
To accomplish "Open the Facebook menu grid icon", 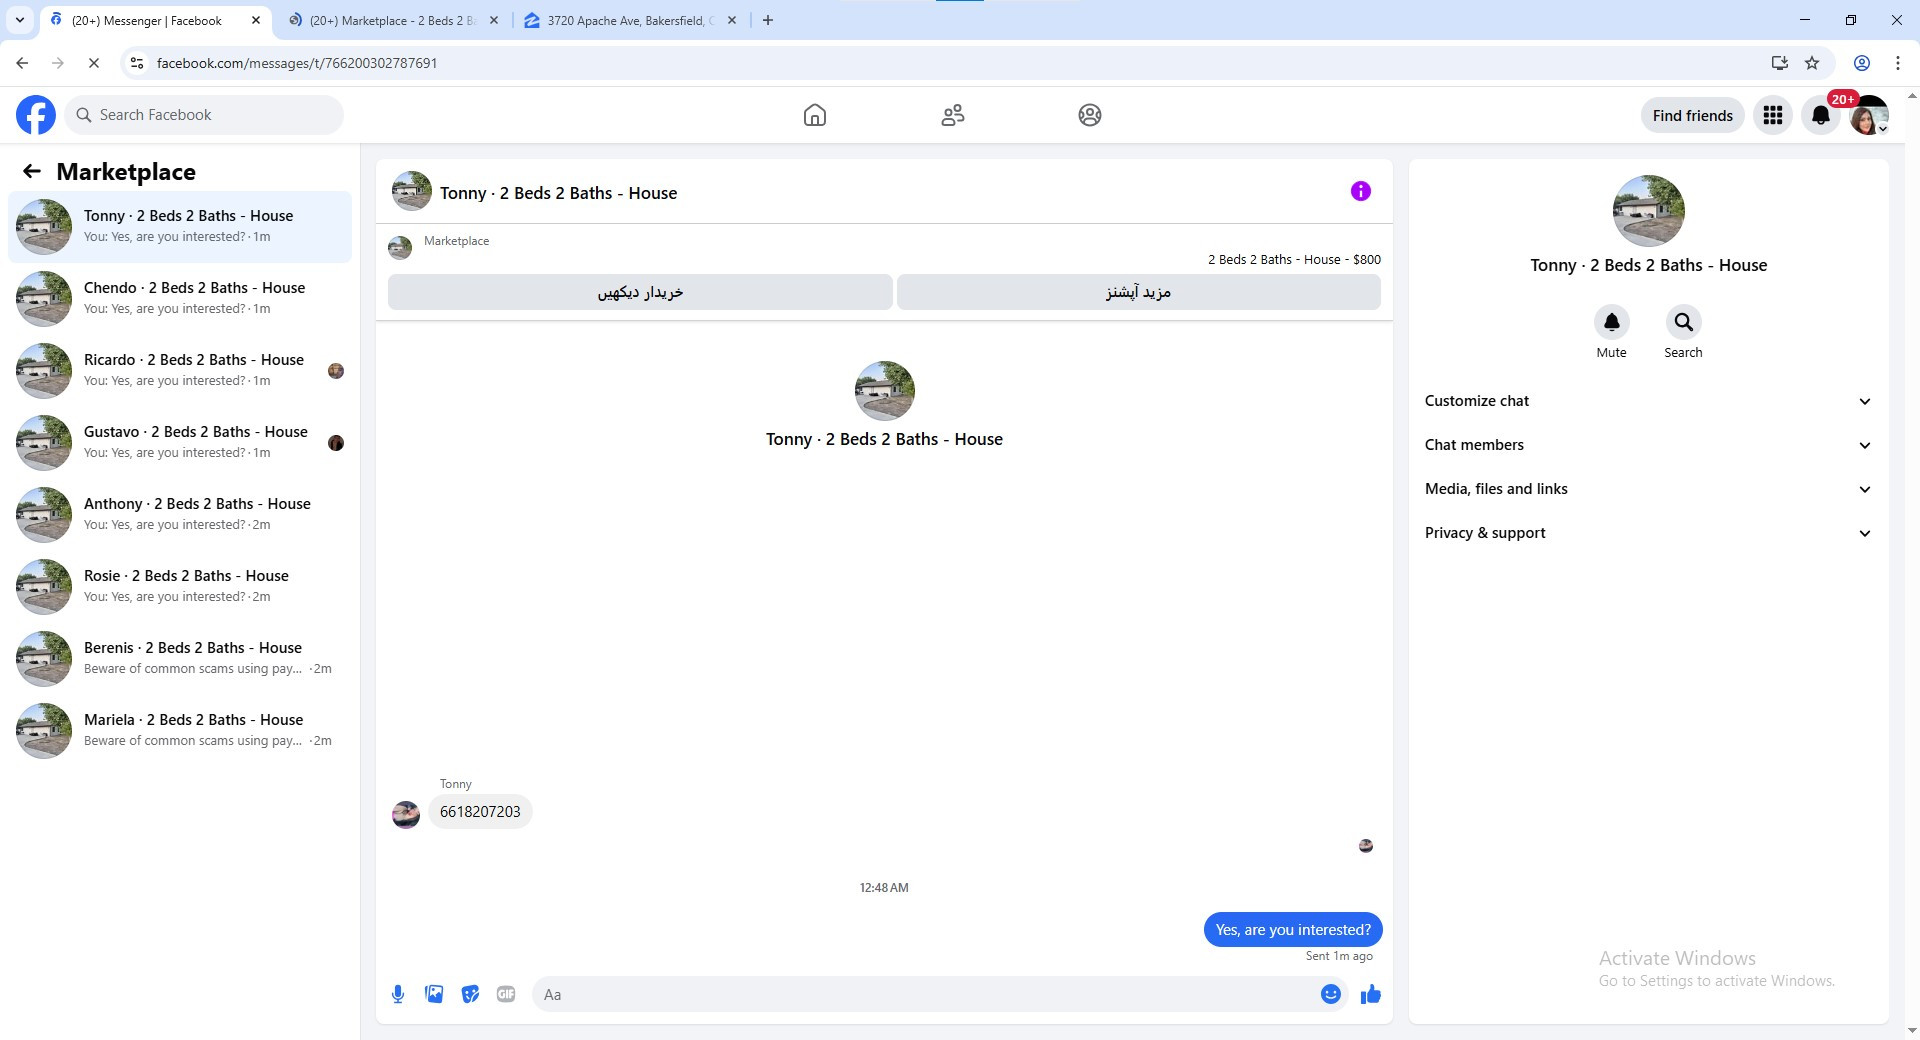I will click(1773, 115).
